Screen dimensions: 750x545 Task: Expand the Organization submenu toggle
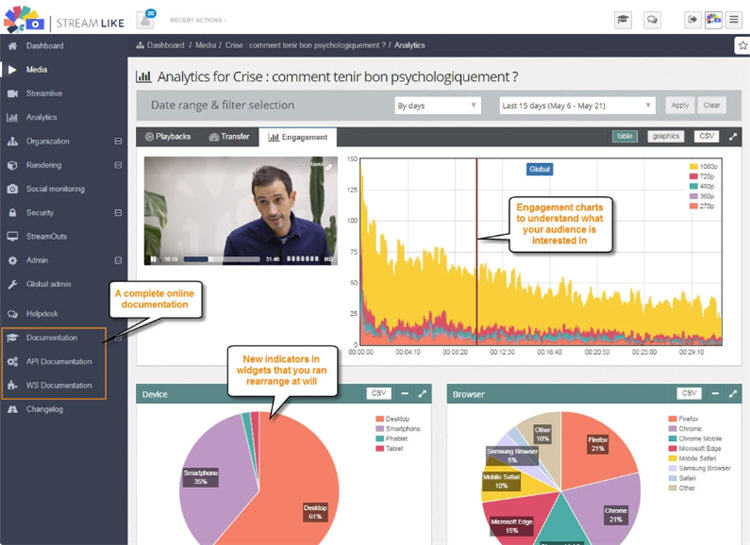tap(118, 141)
